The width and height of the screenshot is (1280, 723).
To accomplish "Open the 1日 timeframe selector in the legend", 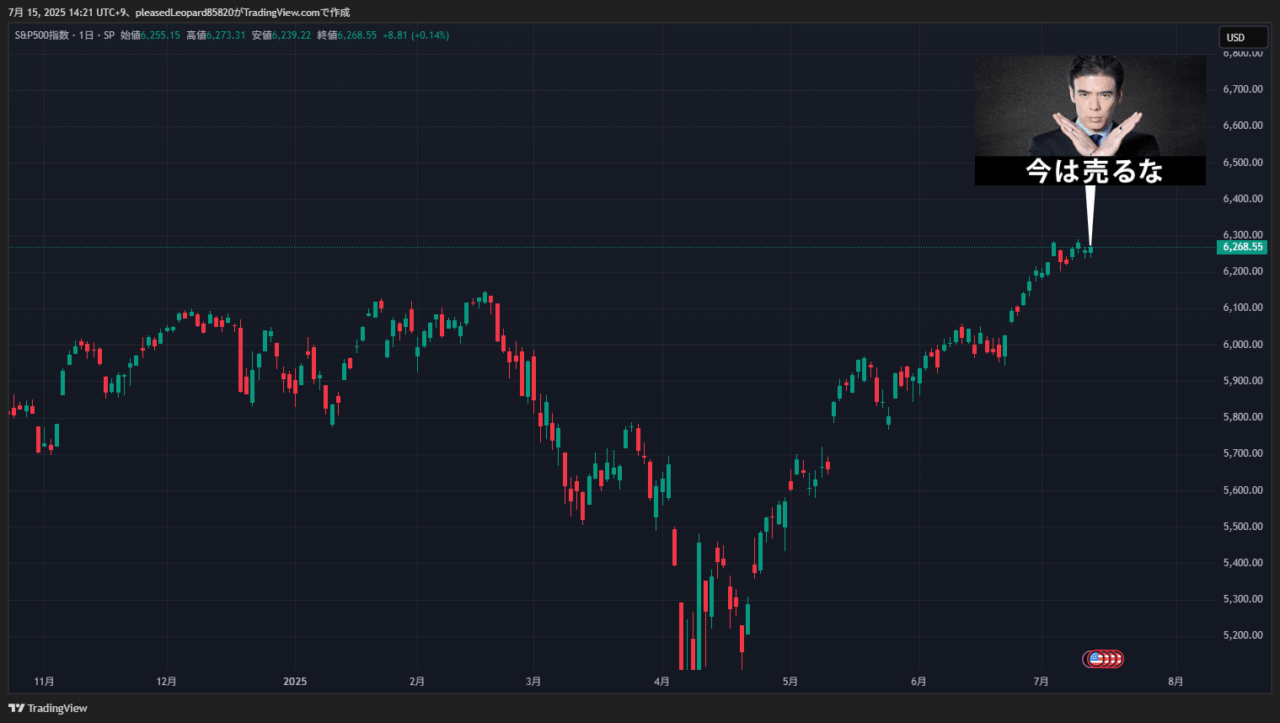I will (x=88, y=35).
